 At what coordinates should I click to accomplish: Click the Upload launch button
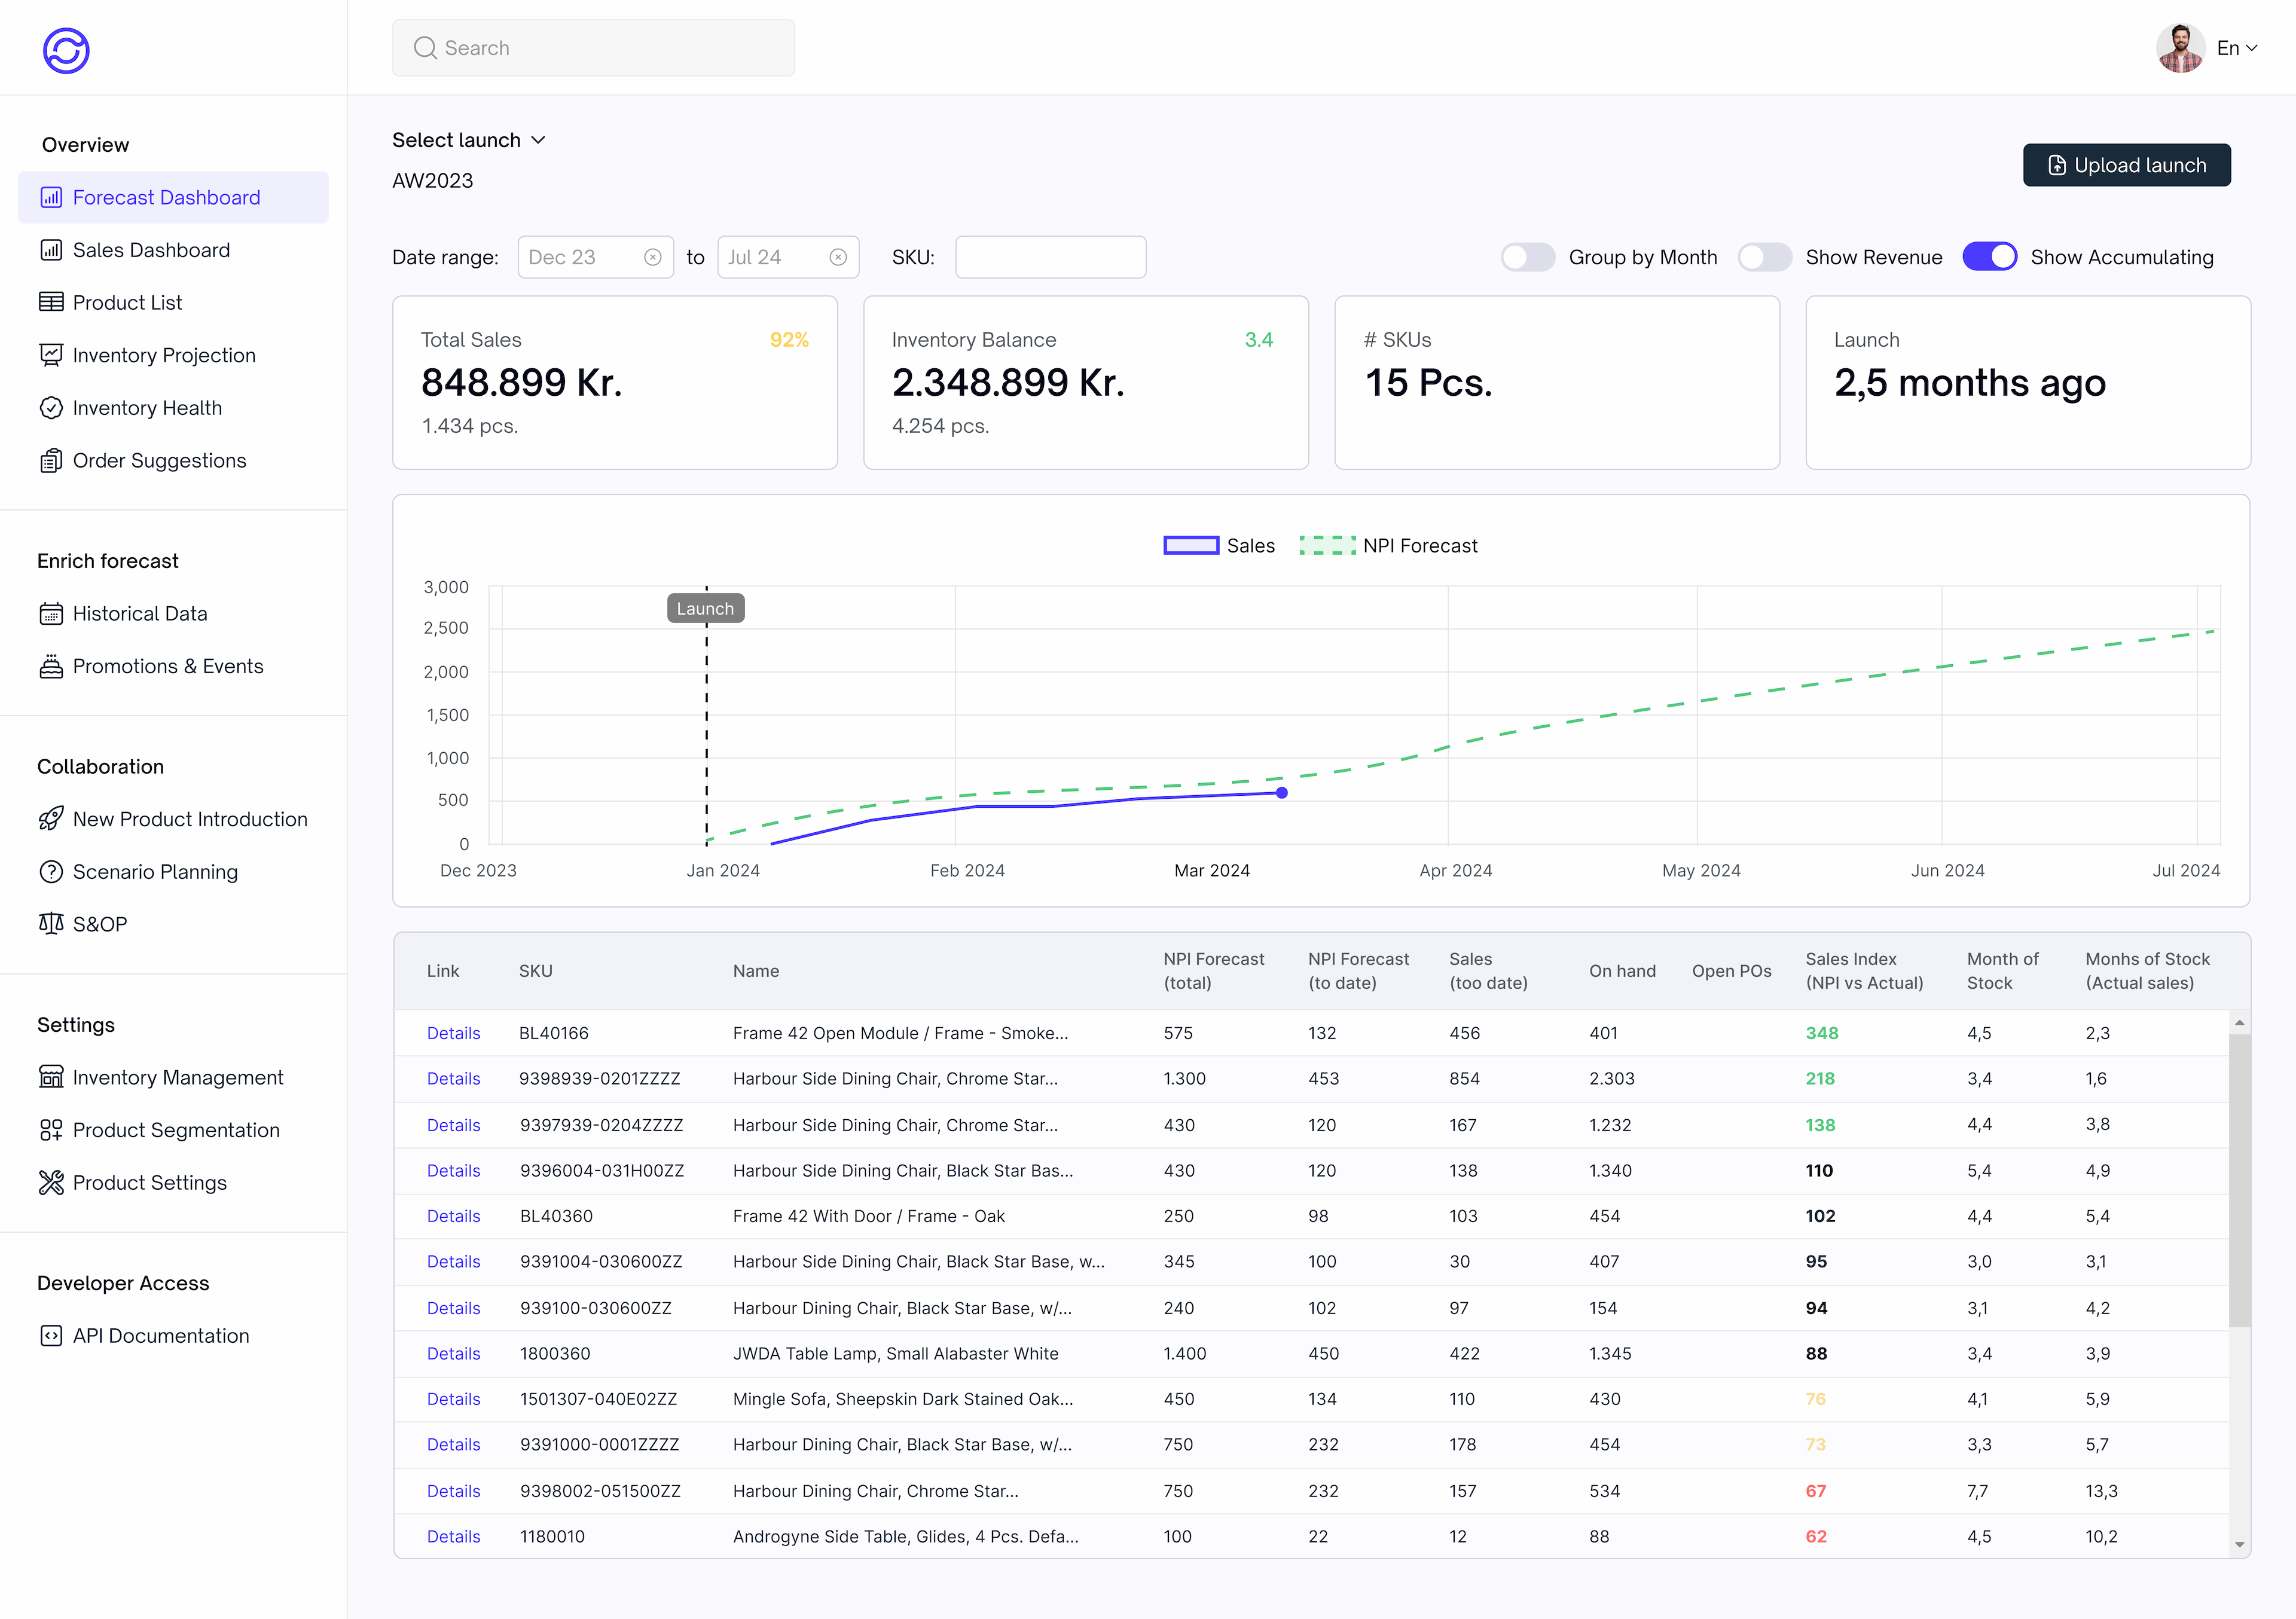(2126, 165)
